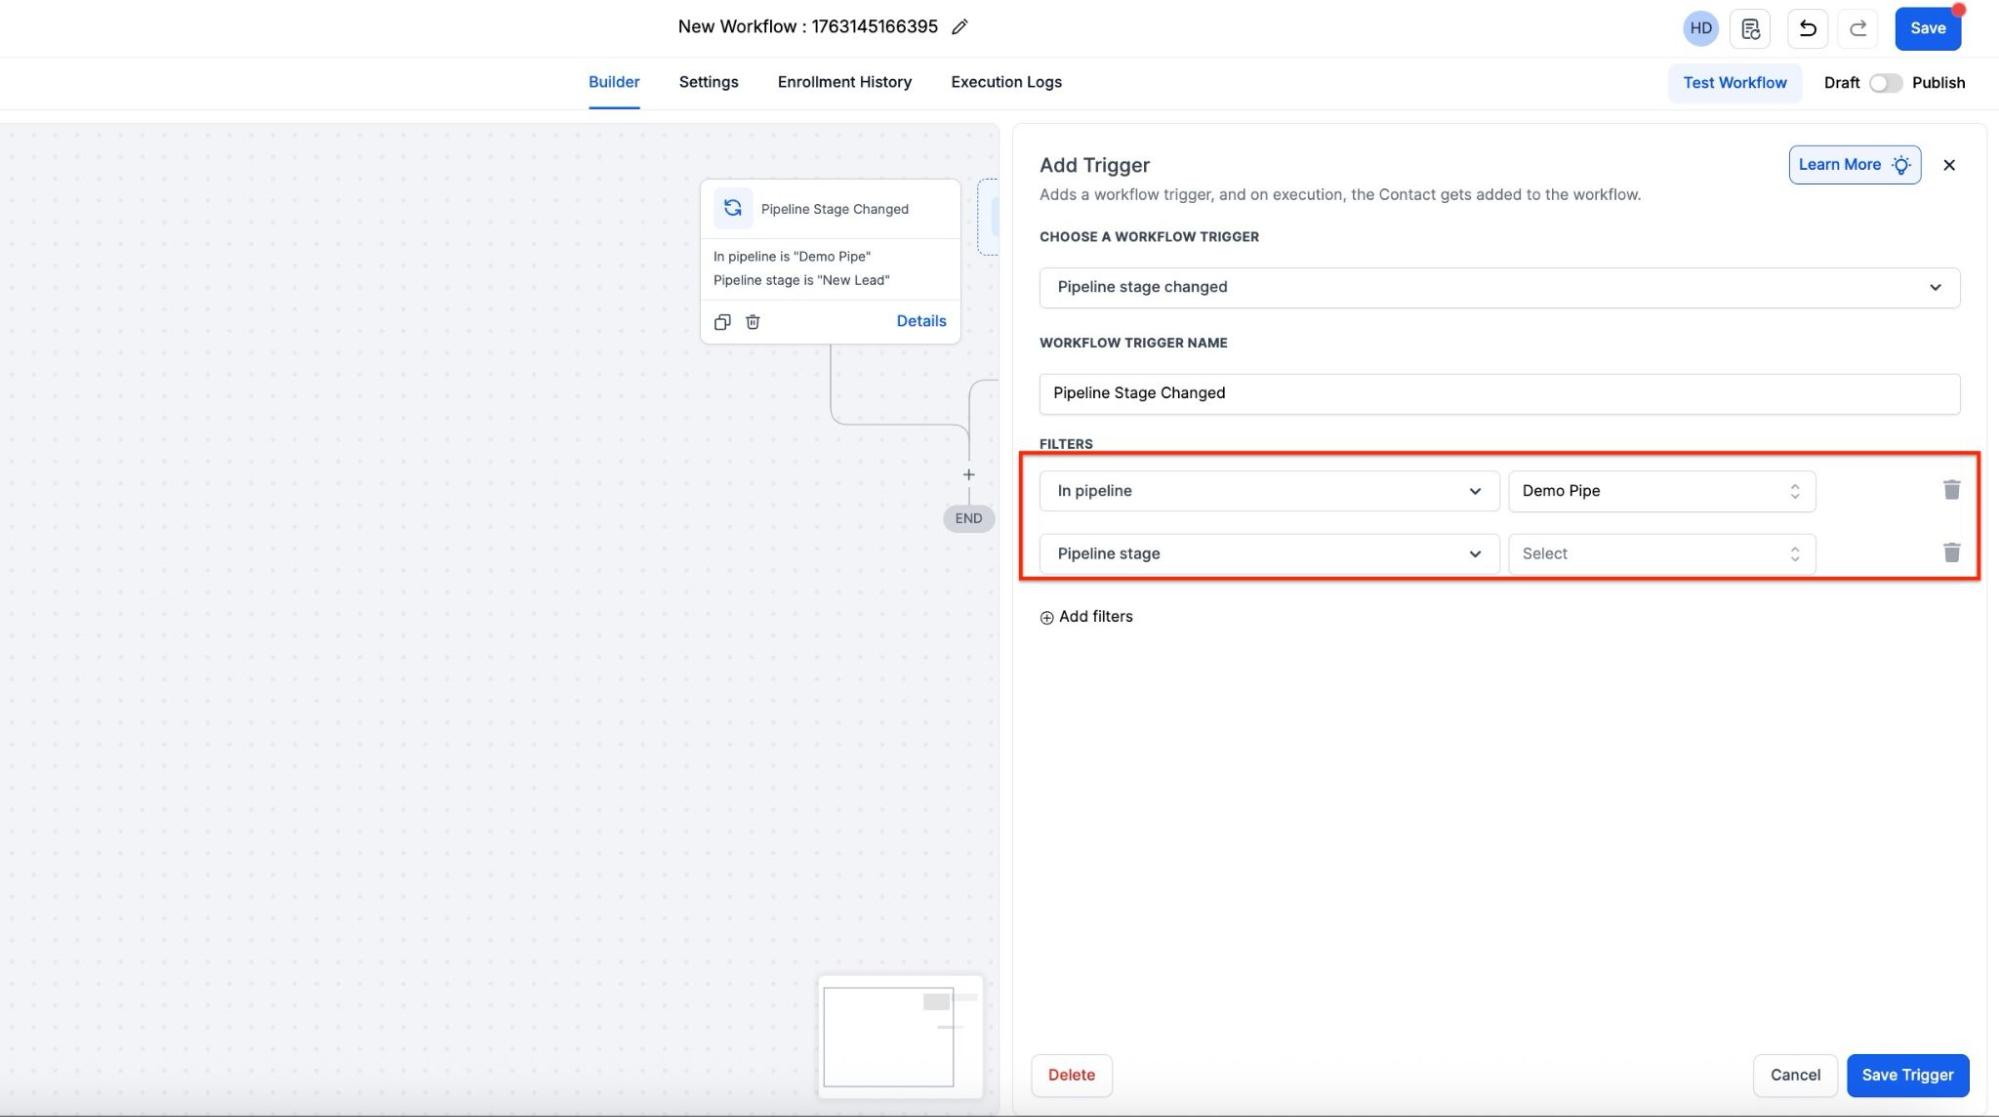Viewport: 1999px width, 1117px height.
Task: Click the Workflow Trigger Name input field
Action: tap(1498, 393)
